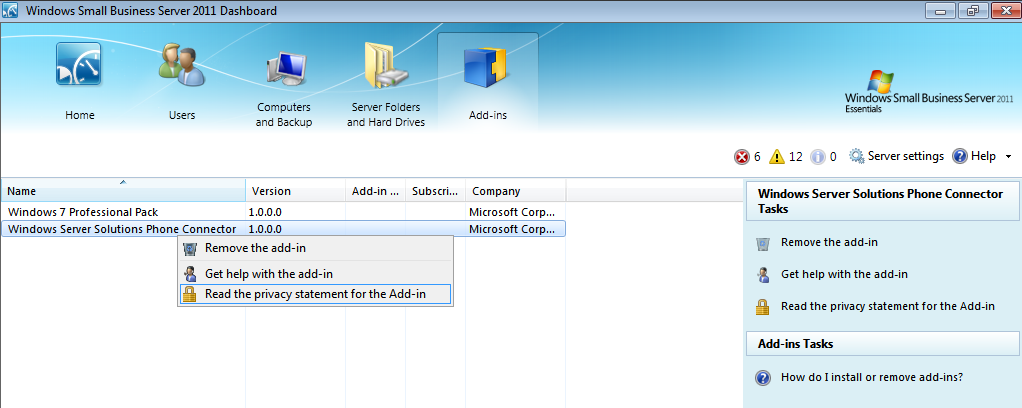Click the red critical alerts icon
The height and width of the screenshot is (408, 1022).
point(742,157)
